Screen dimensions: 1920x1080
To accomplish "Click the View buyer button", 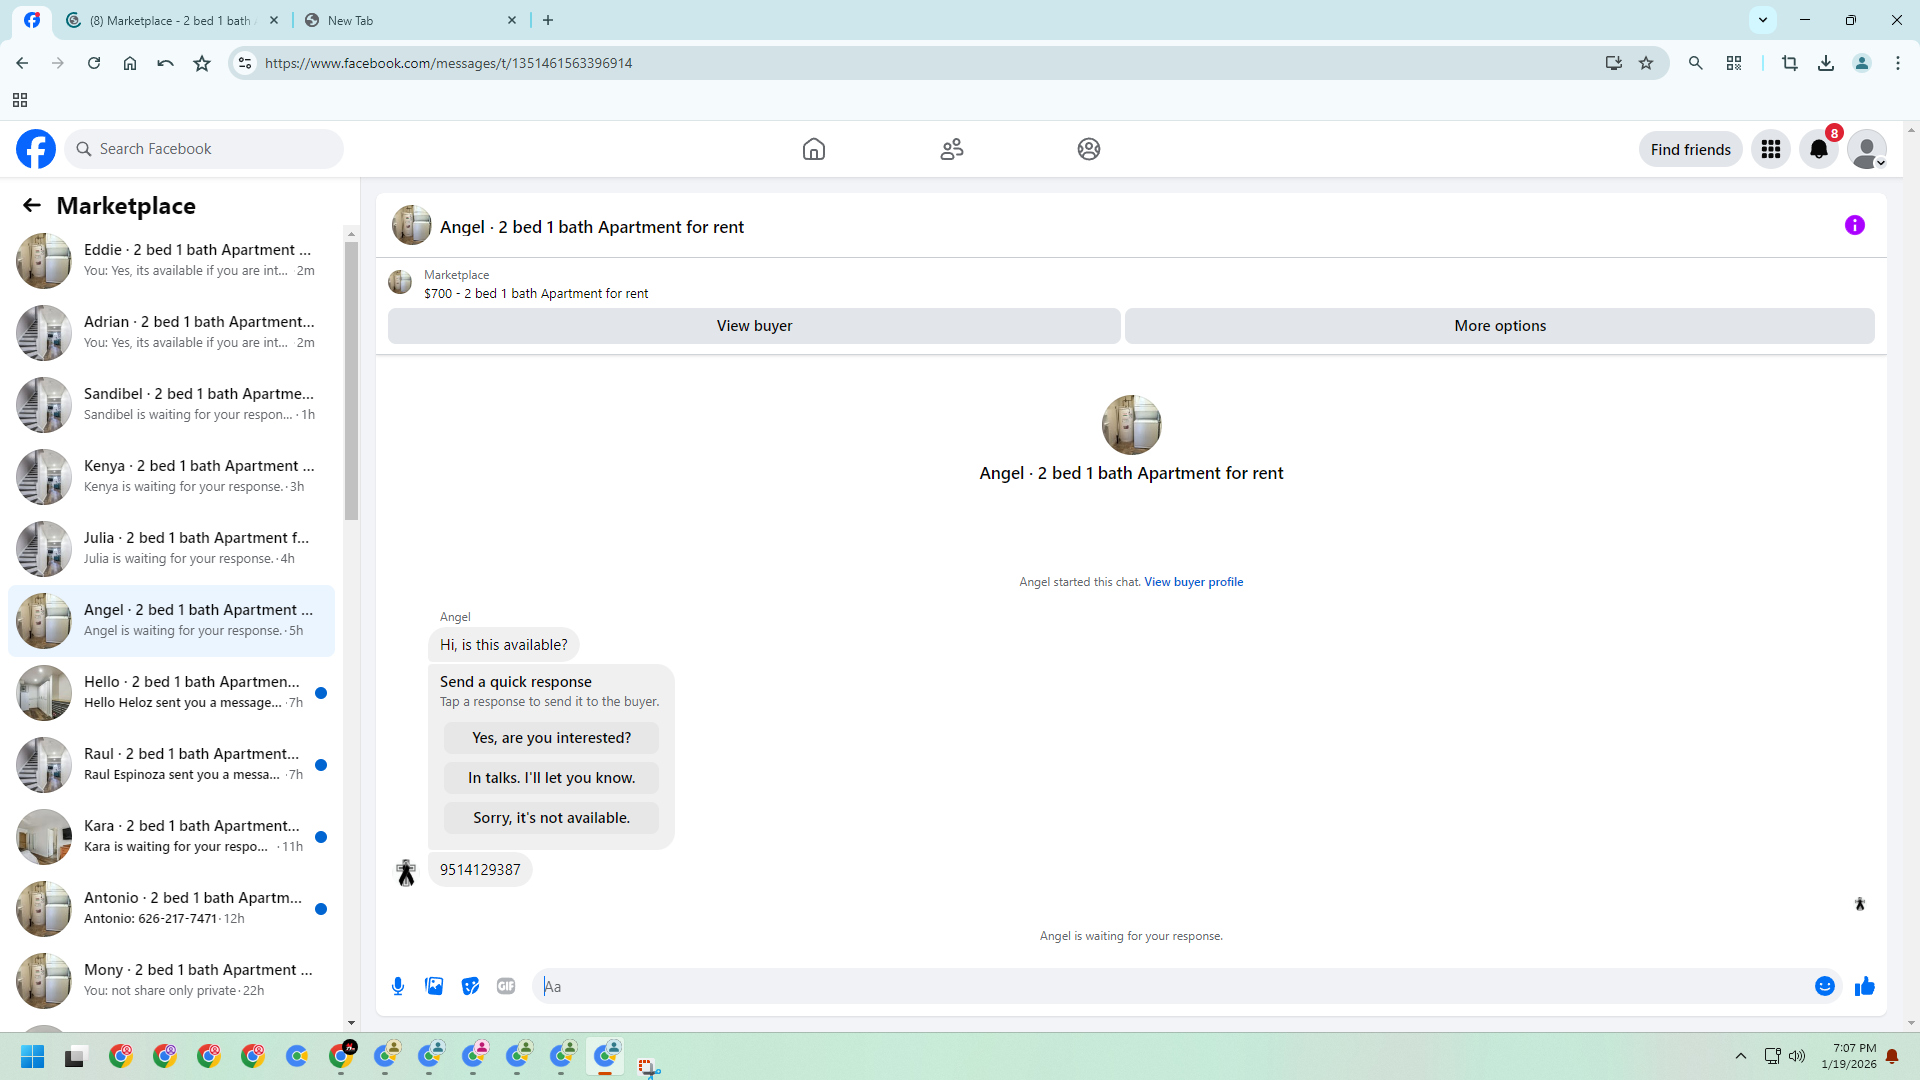I will 754,326.
